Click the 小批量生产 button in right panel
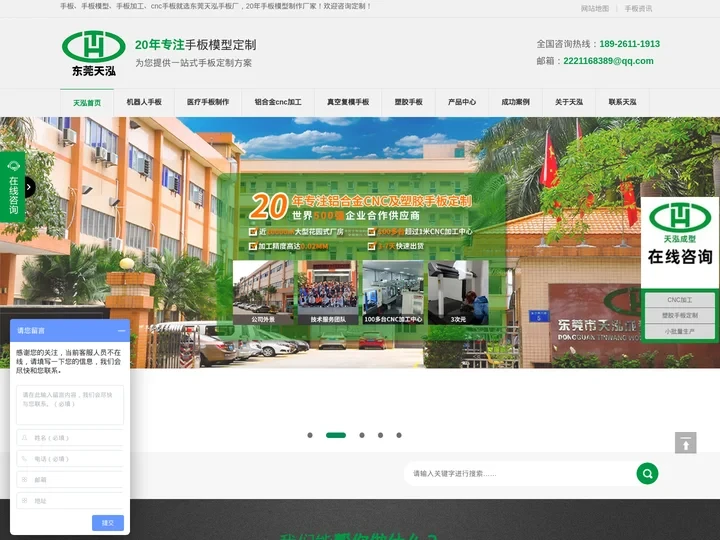 pos(680,331)
